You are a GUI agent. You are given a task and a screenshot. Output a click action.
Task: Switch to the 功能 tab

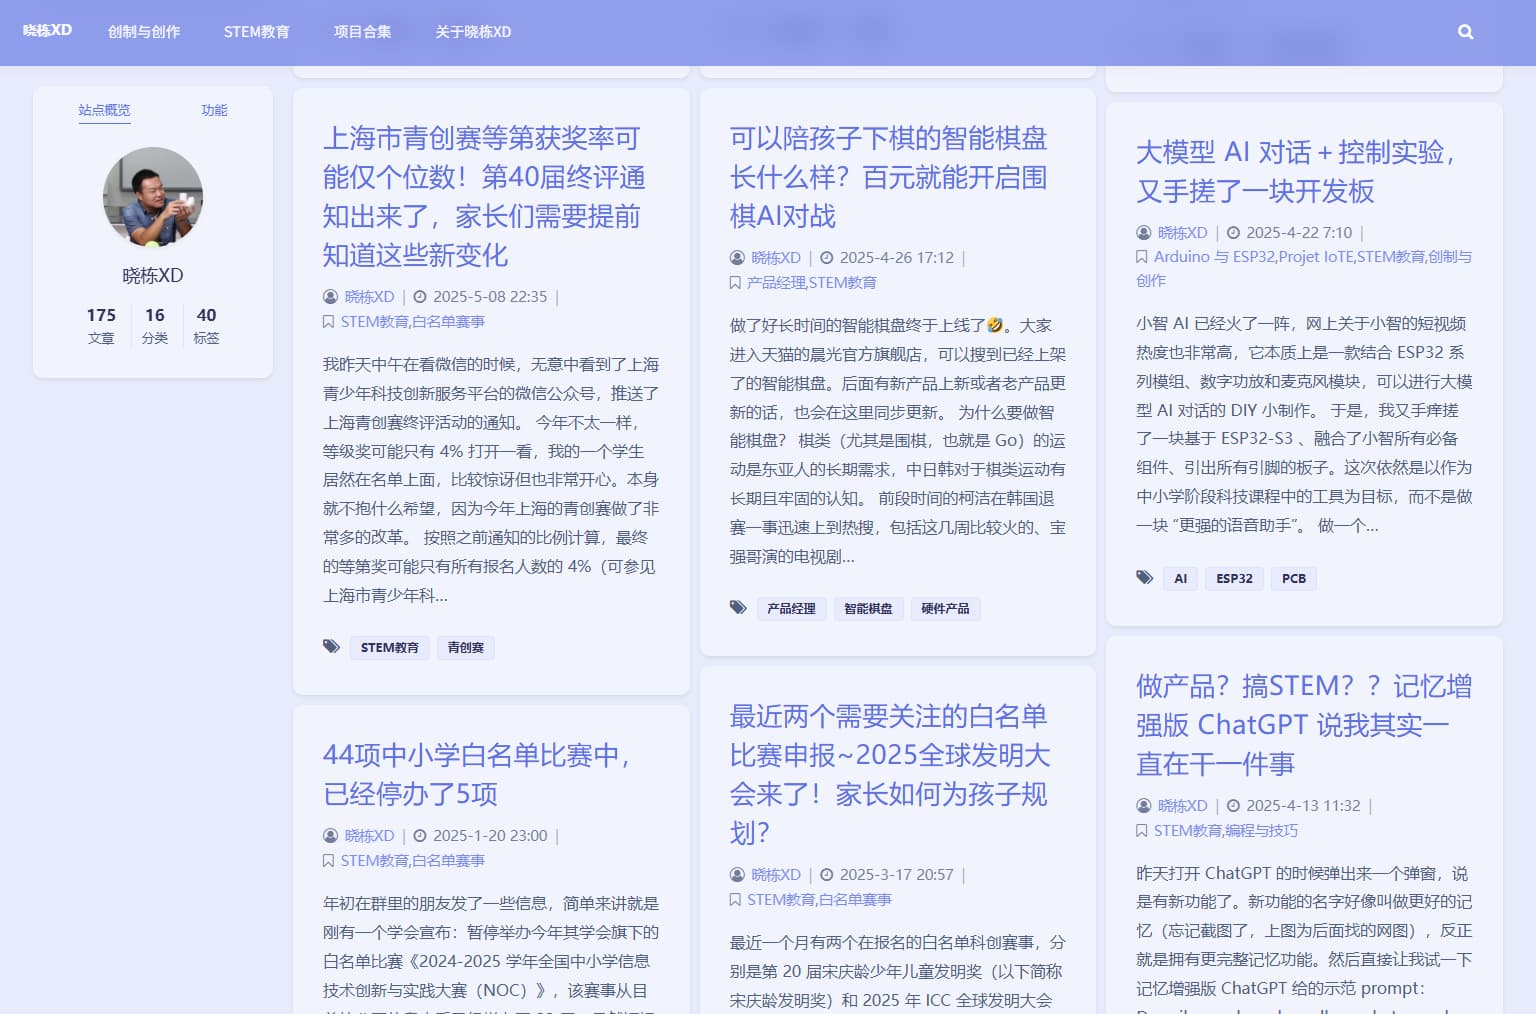pos(214,111)
